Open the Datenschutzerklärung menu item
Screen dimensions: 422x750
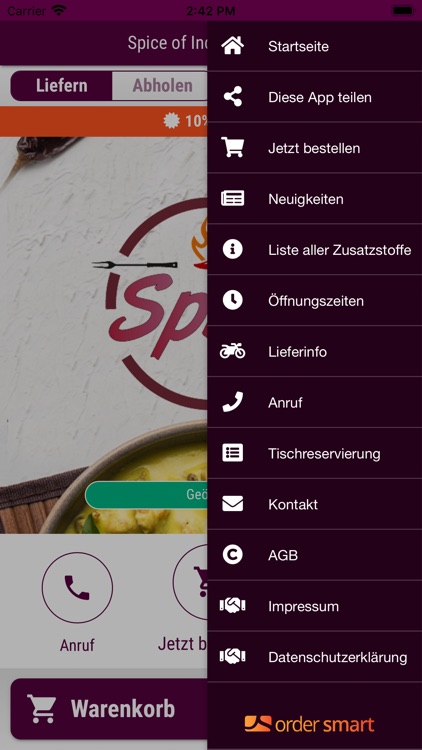(315, 657)
